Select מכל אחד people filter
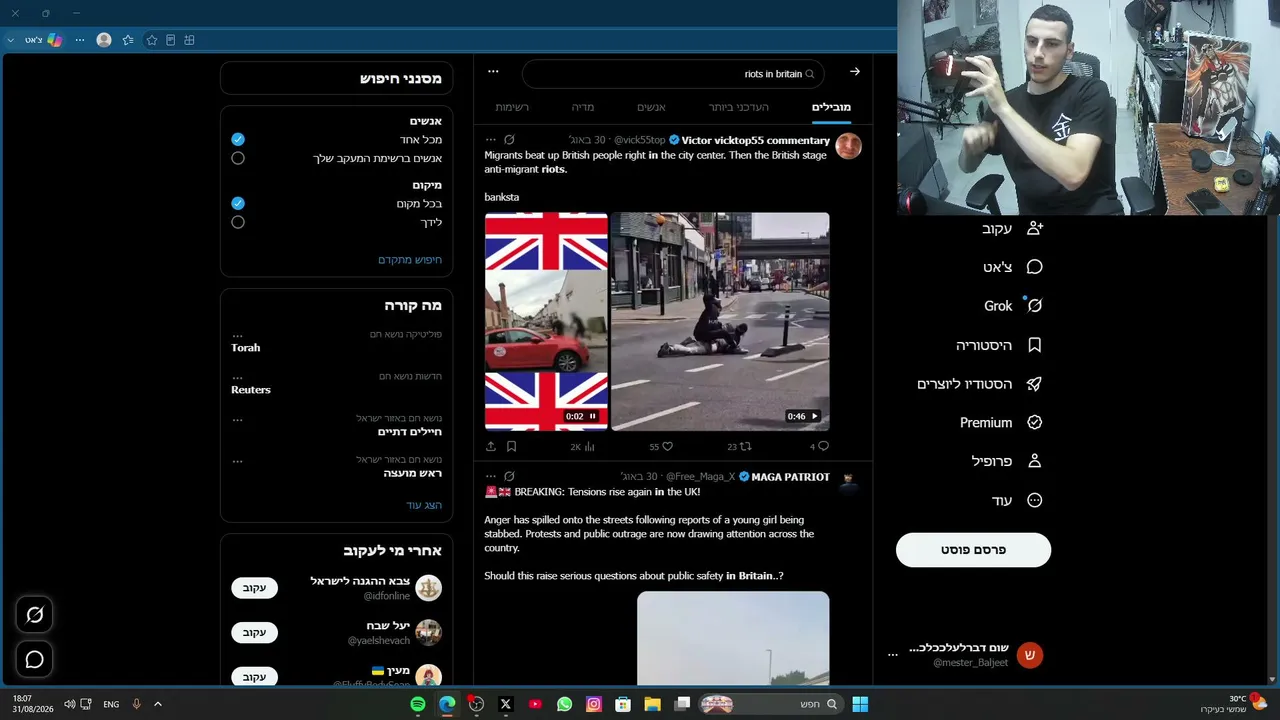The width and height of the screenshot is (1280, 720). (x=238, y=140)
